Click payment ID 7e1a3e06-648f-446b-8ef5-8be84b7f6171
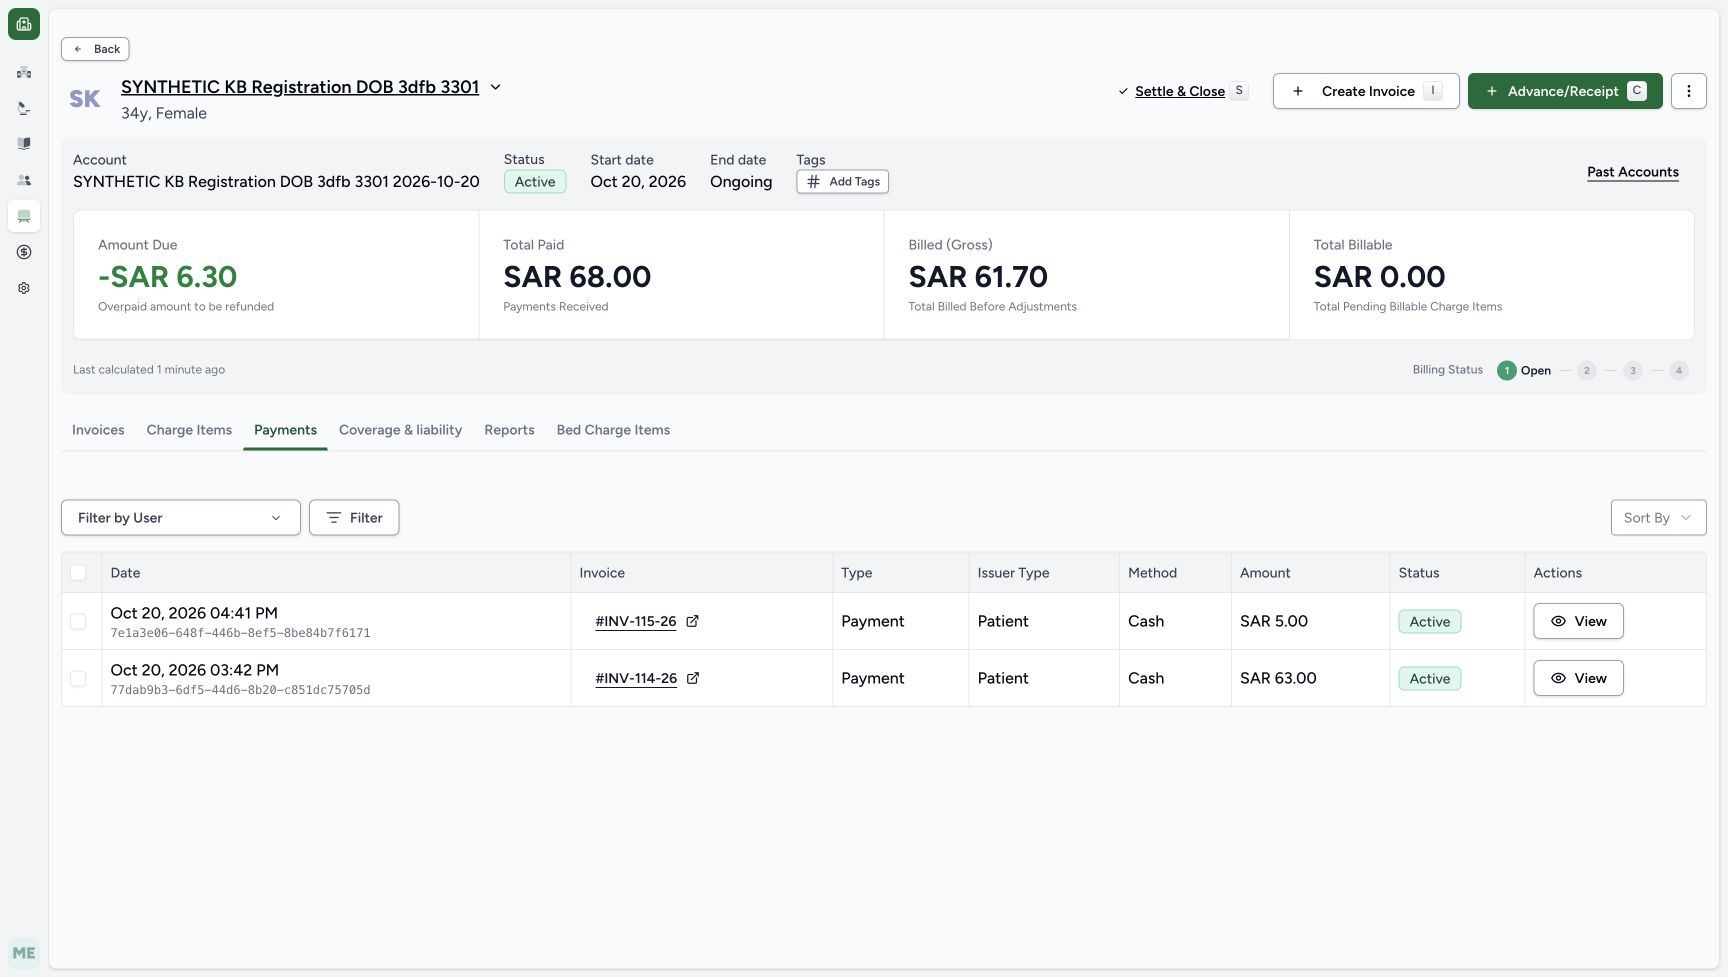The height and width of the screenshot is (977, 1728). click(240, 633)
